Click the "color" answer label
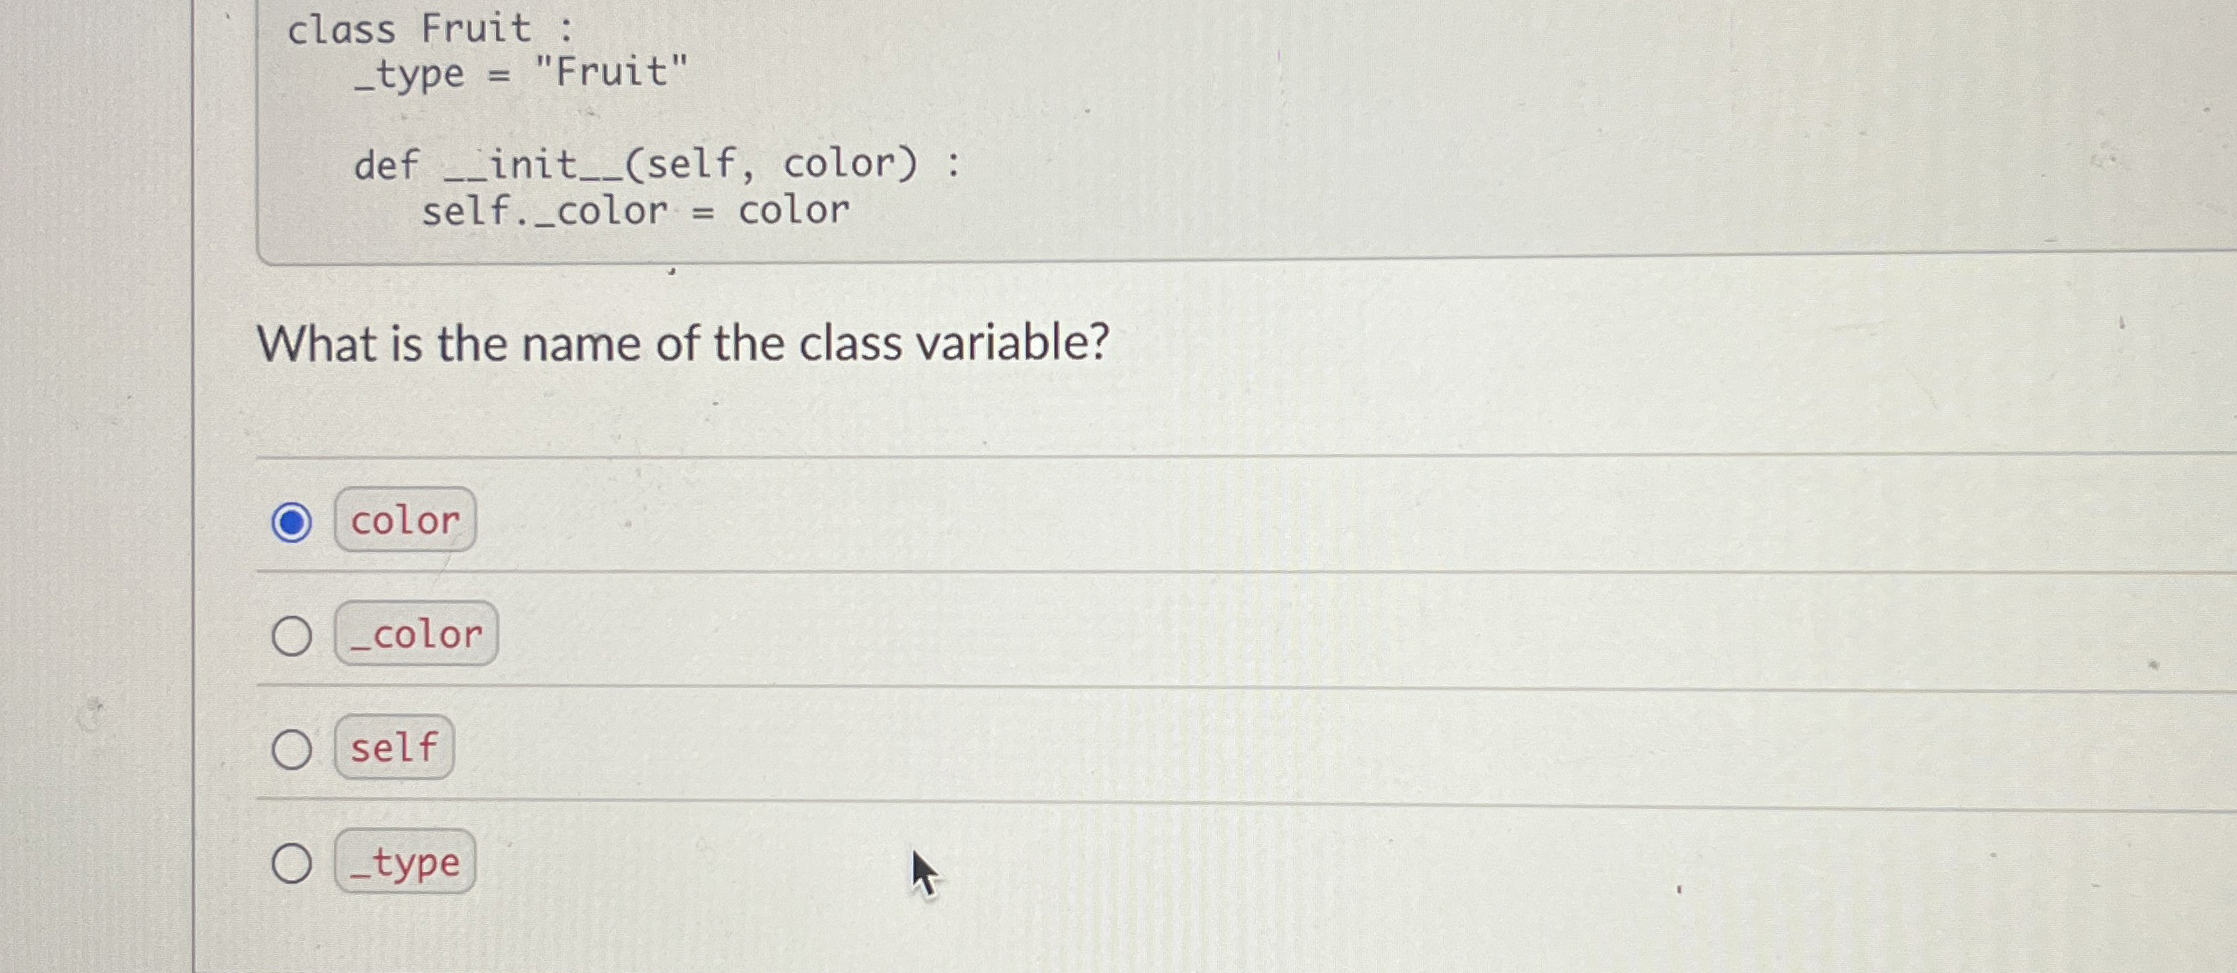Image resolution: width=2237 pixels, height=973 pixels. coord(404,520)
